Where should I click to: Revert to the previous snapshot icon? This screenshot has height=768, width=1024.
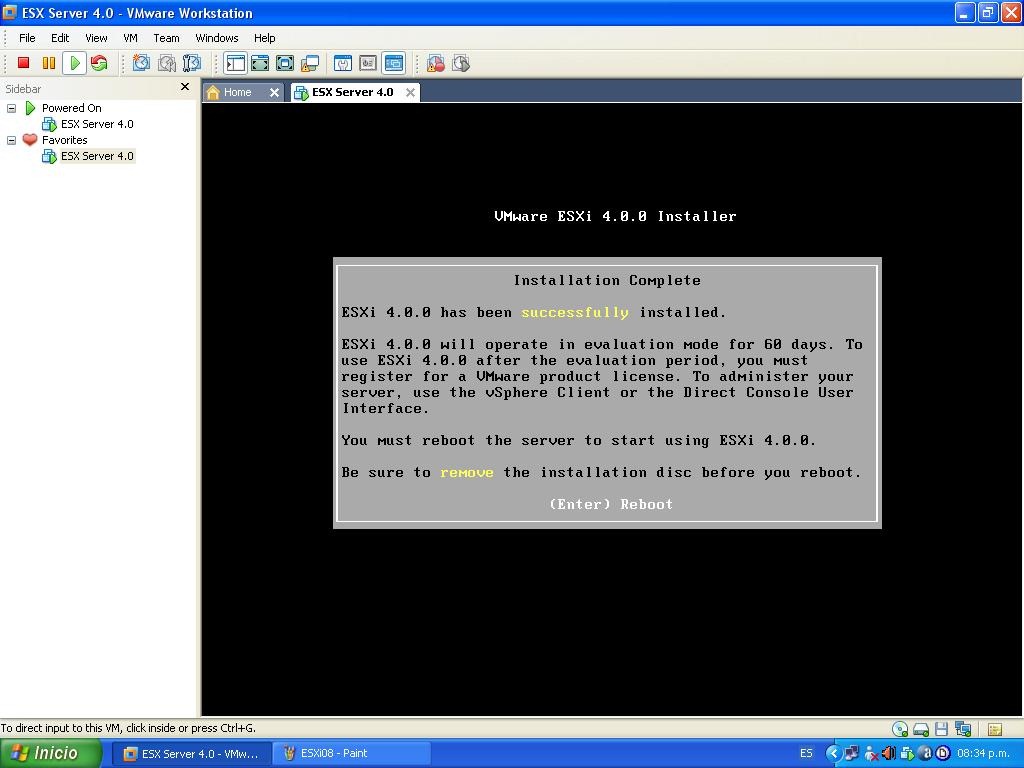click(x=167, y=63)
